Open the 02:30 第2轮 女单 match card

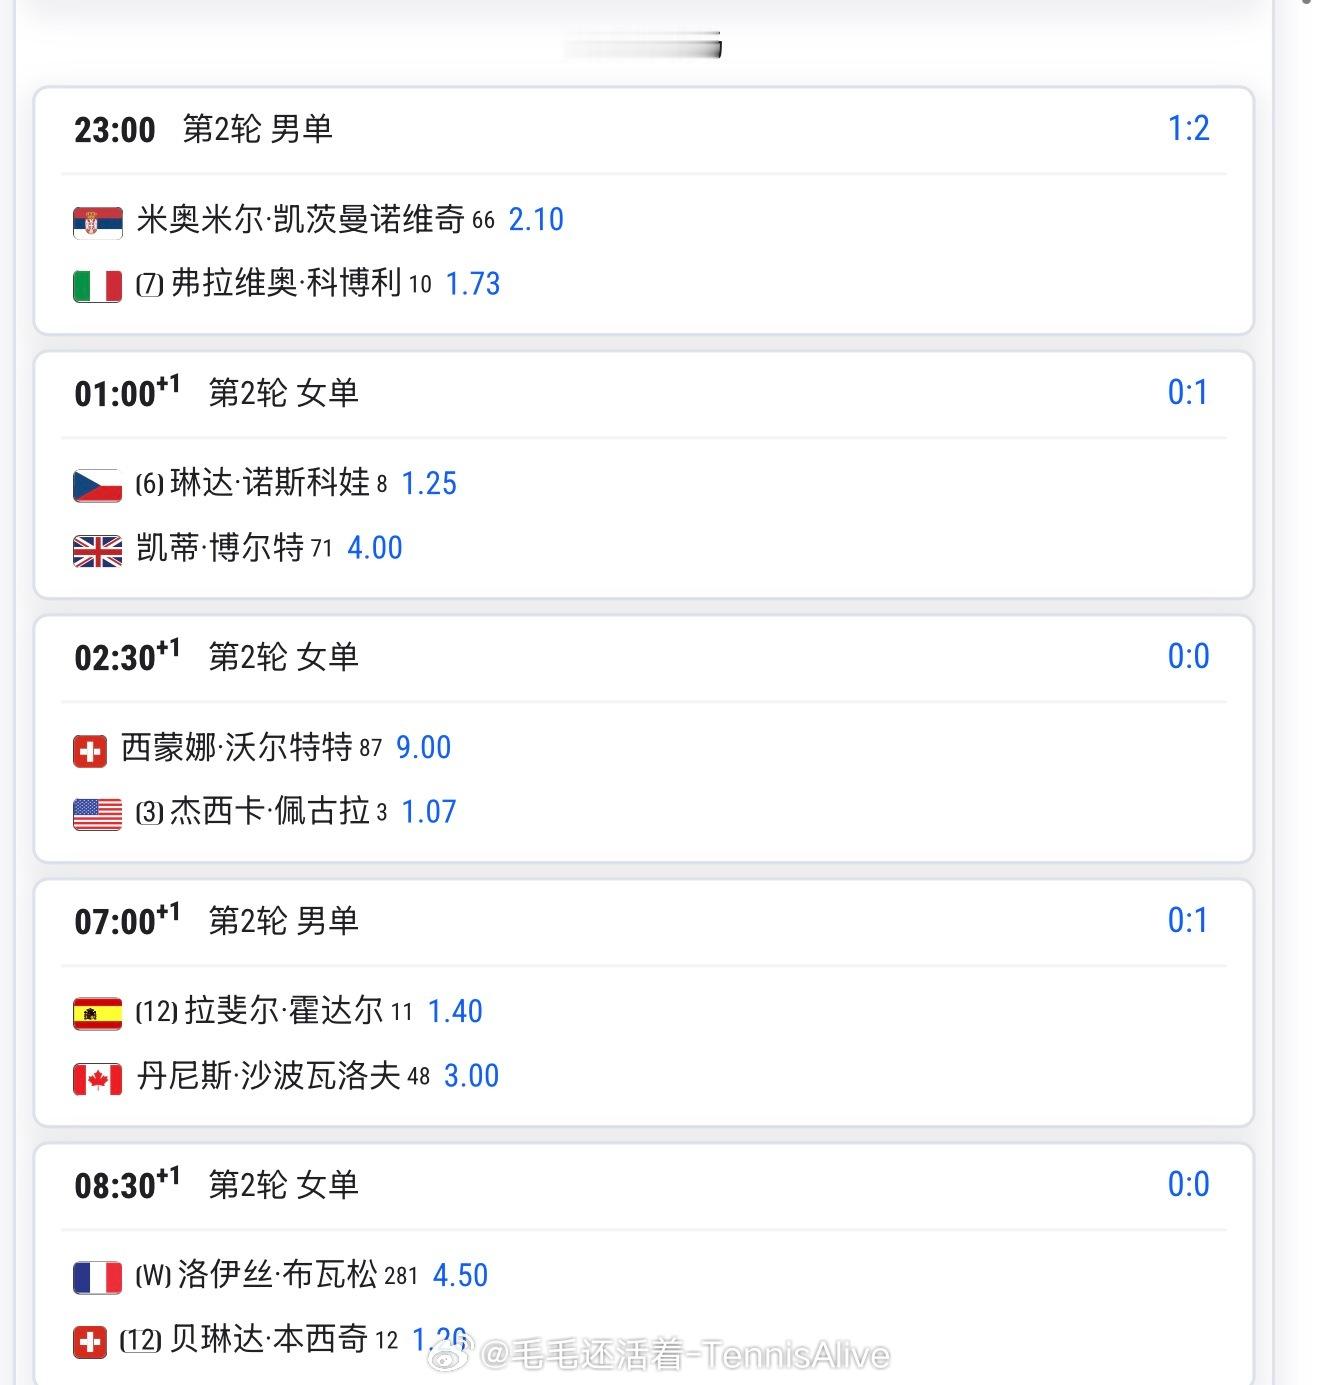click(x=644, y=739)
